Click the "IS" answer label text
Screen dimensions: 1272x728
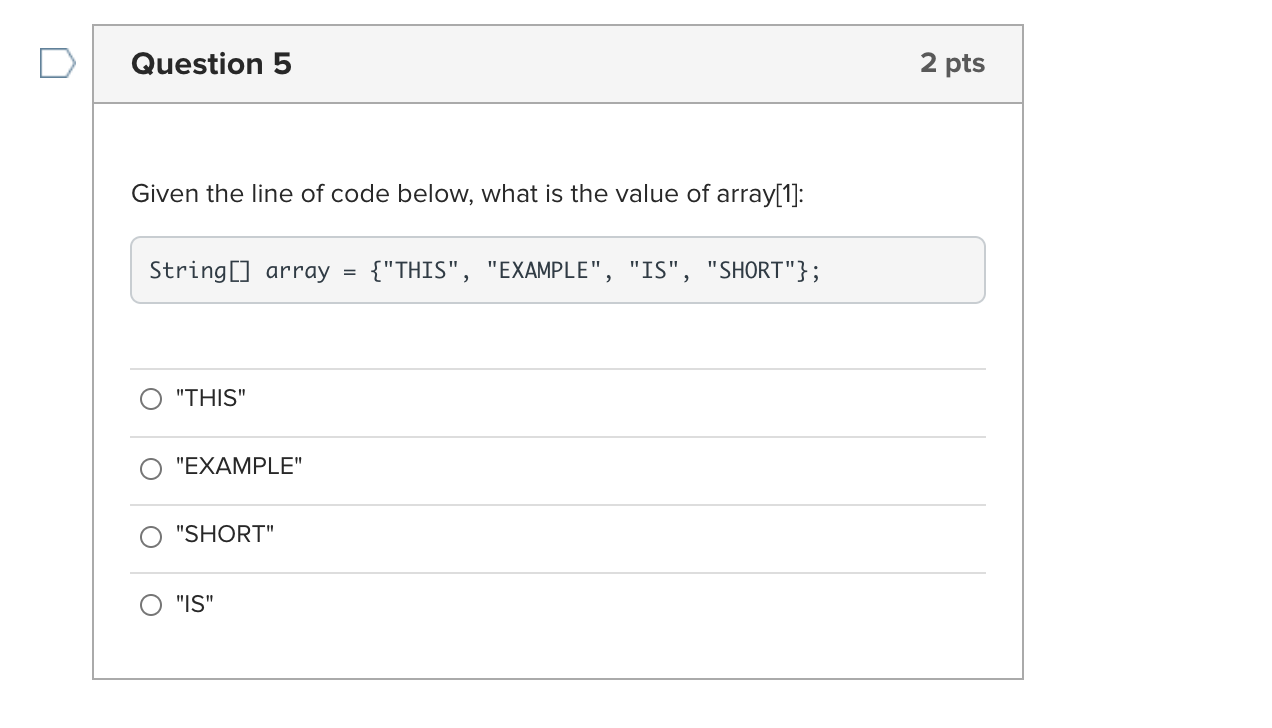(194, 604)
